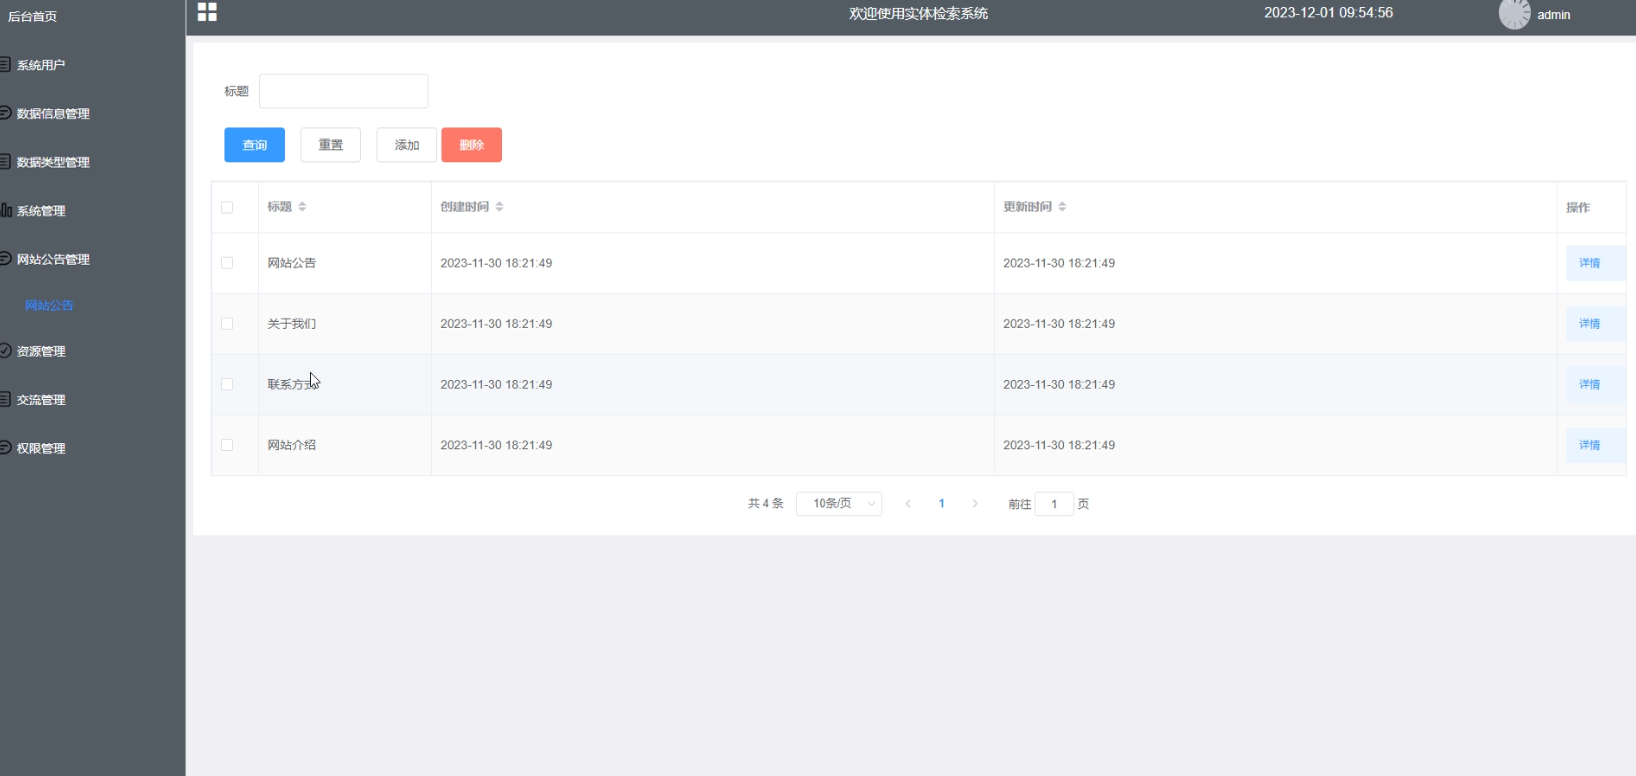
Task: Open the admin avatar icon
Action: point(1514,14)
